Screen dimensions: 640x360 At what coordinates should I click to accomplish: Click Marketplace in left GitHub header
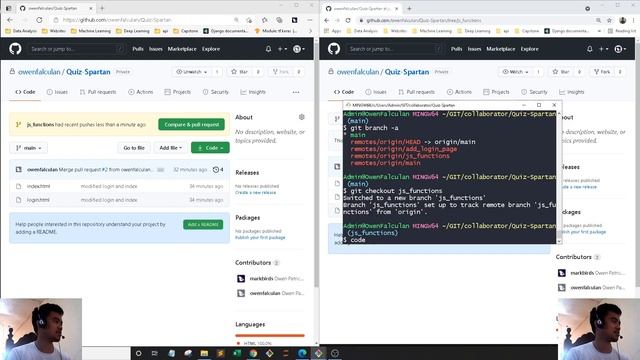(x=182, y=49)
